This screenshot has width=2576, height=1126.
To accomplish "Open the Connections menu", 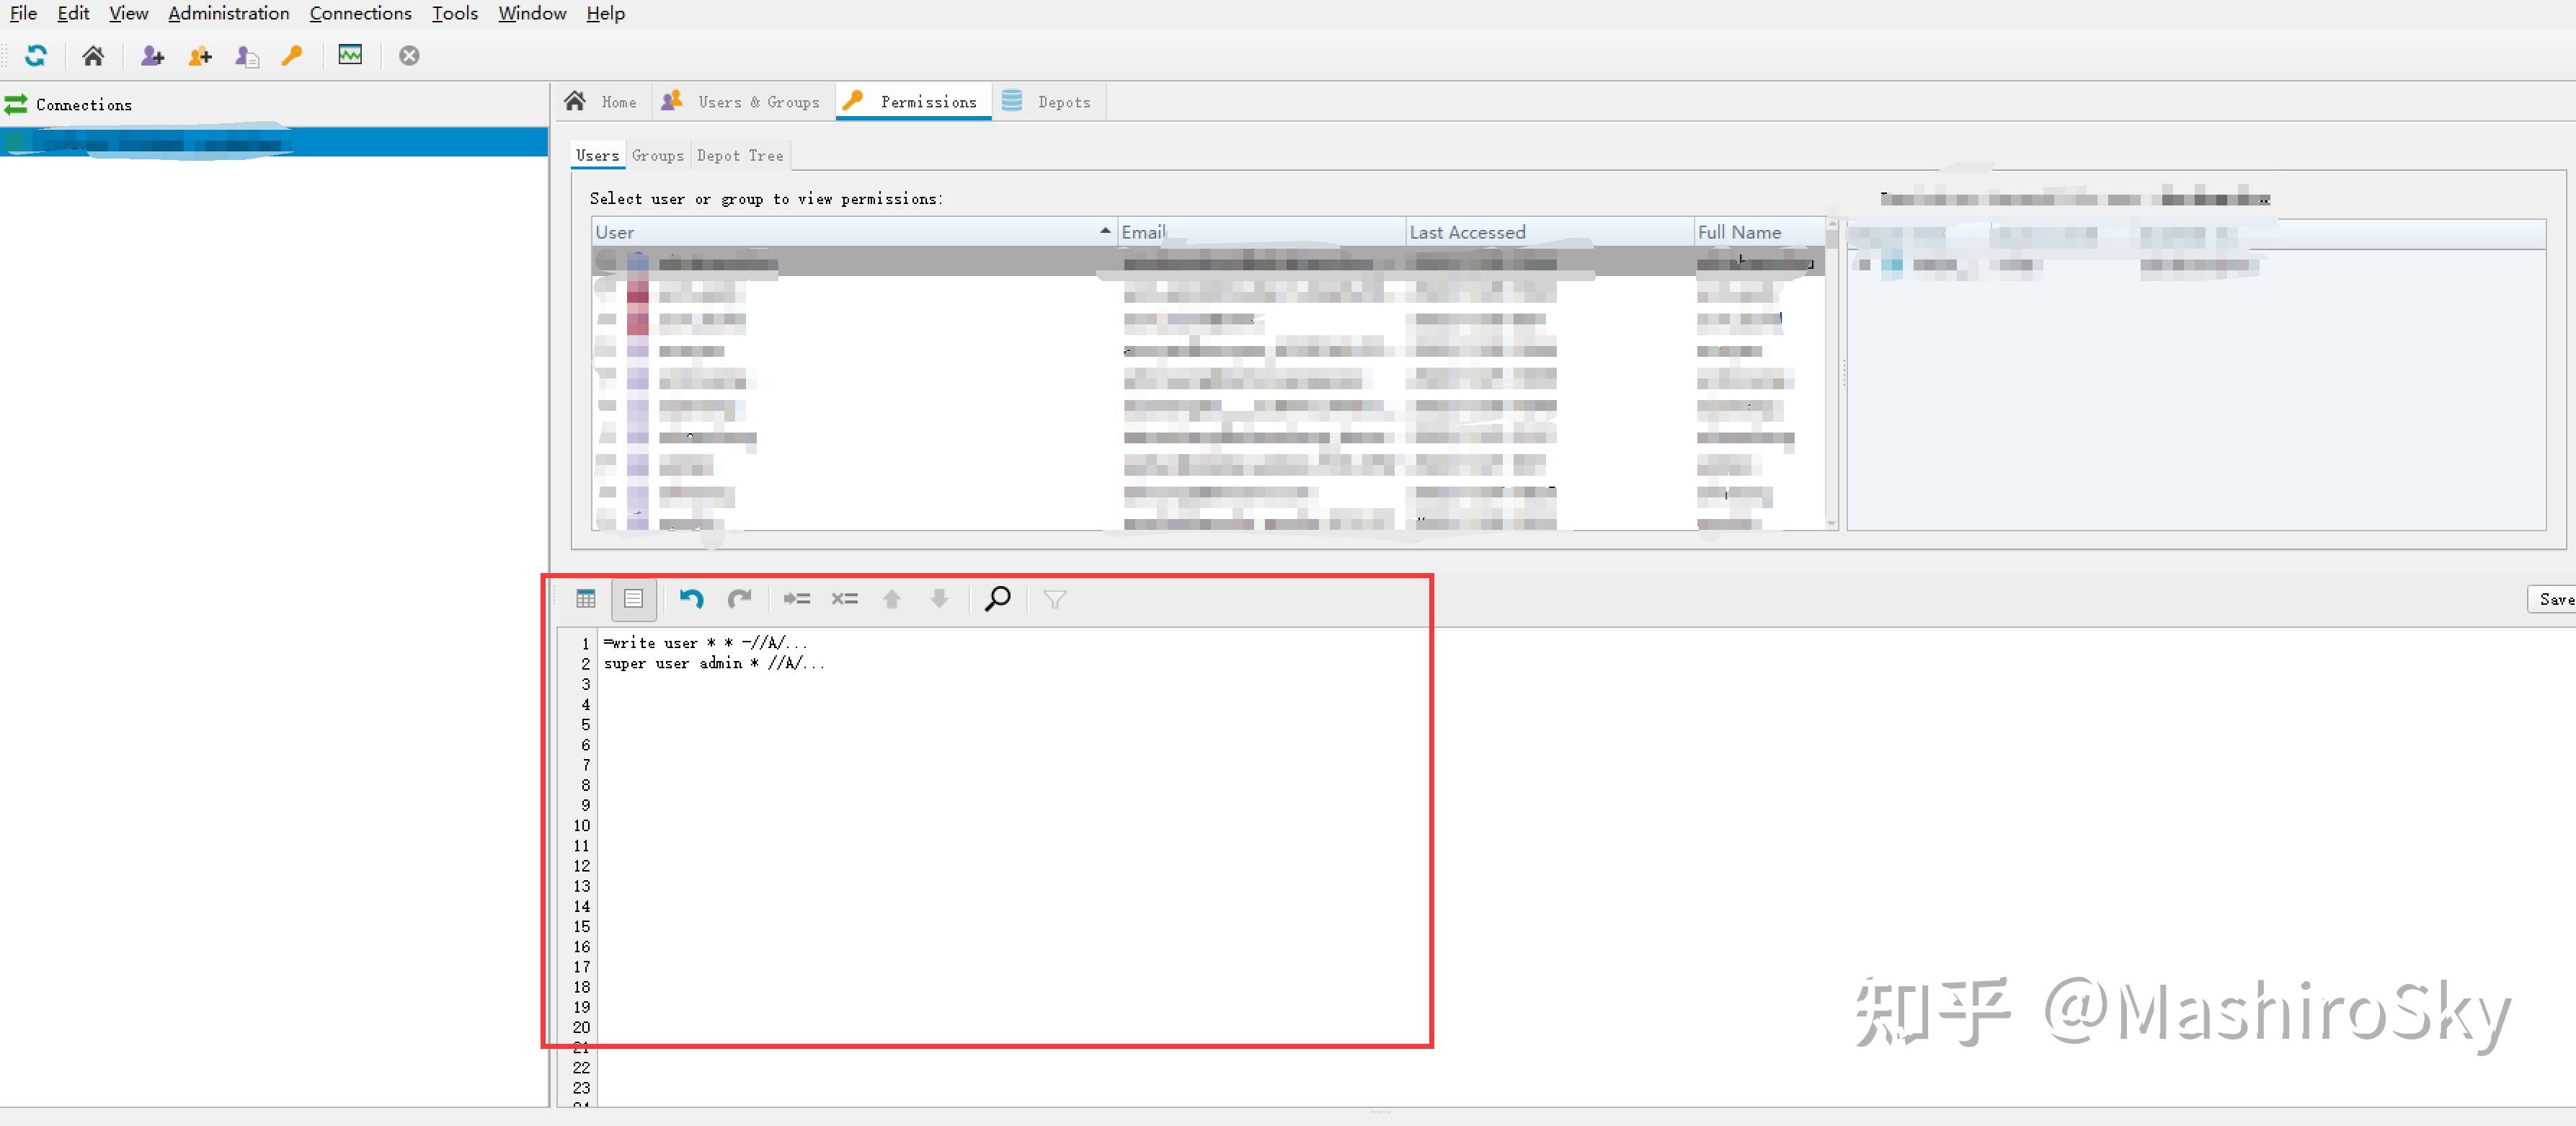I will (360, 13).
